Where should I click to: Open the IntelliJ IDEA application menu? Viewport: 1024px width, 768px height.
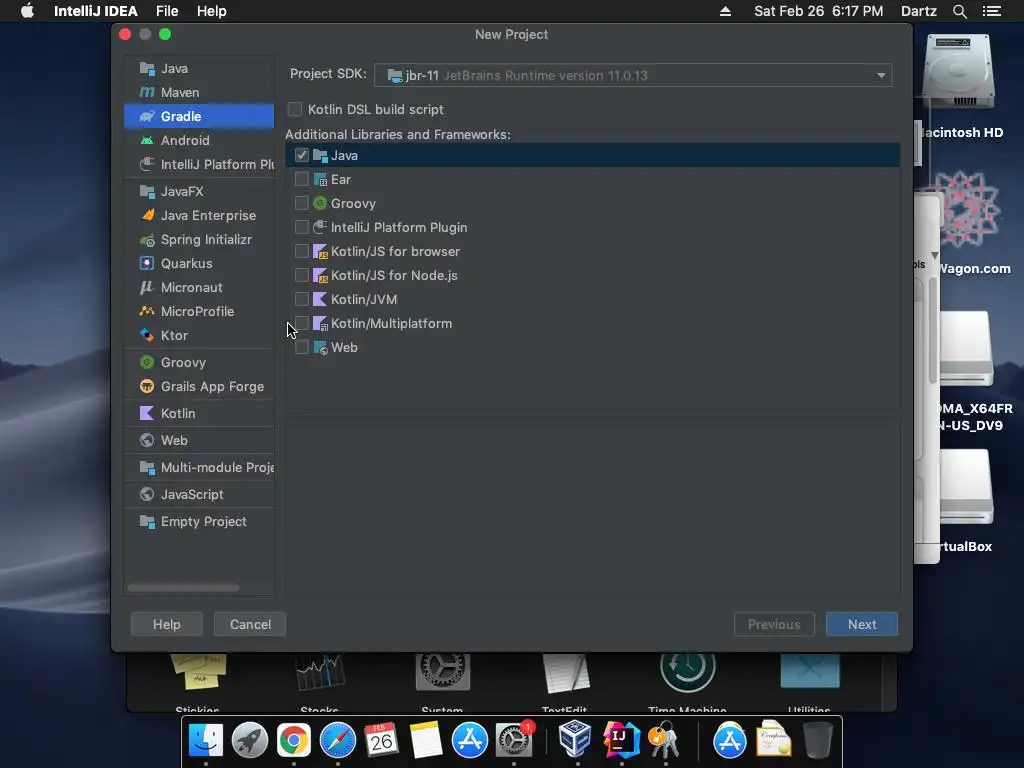tap(95, 11)
